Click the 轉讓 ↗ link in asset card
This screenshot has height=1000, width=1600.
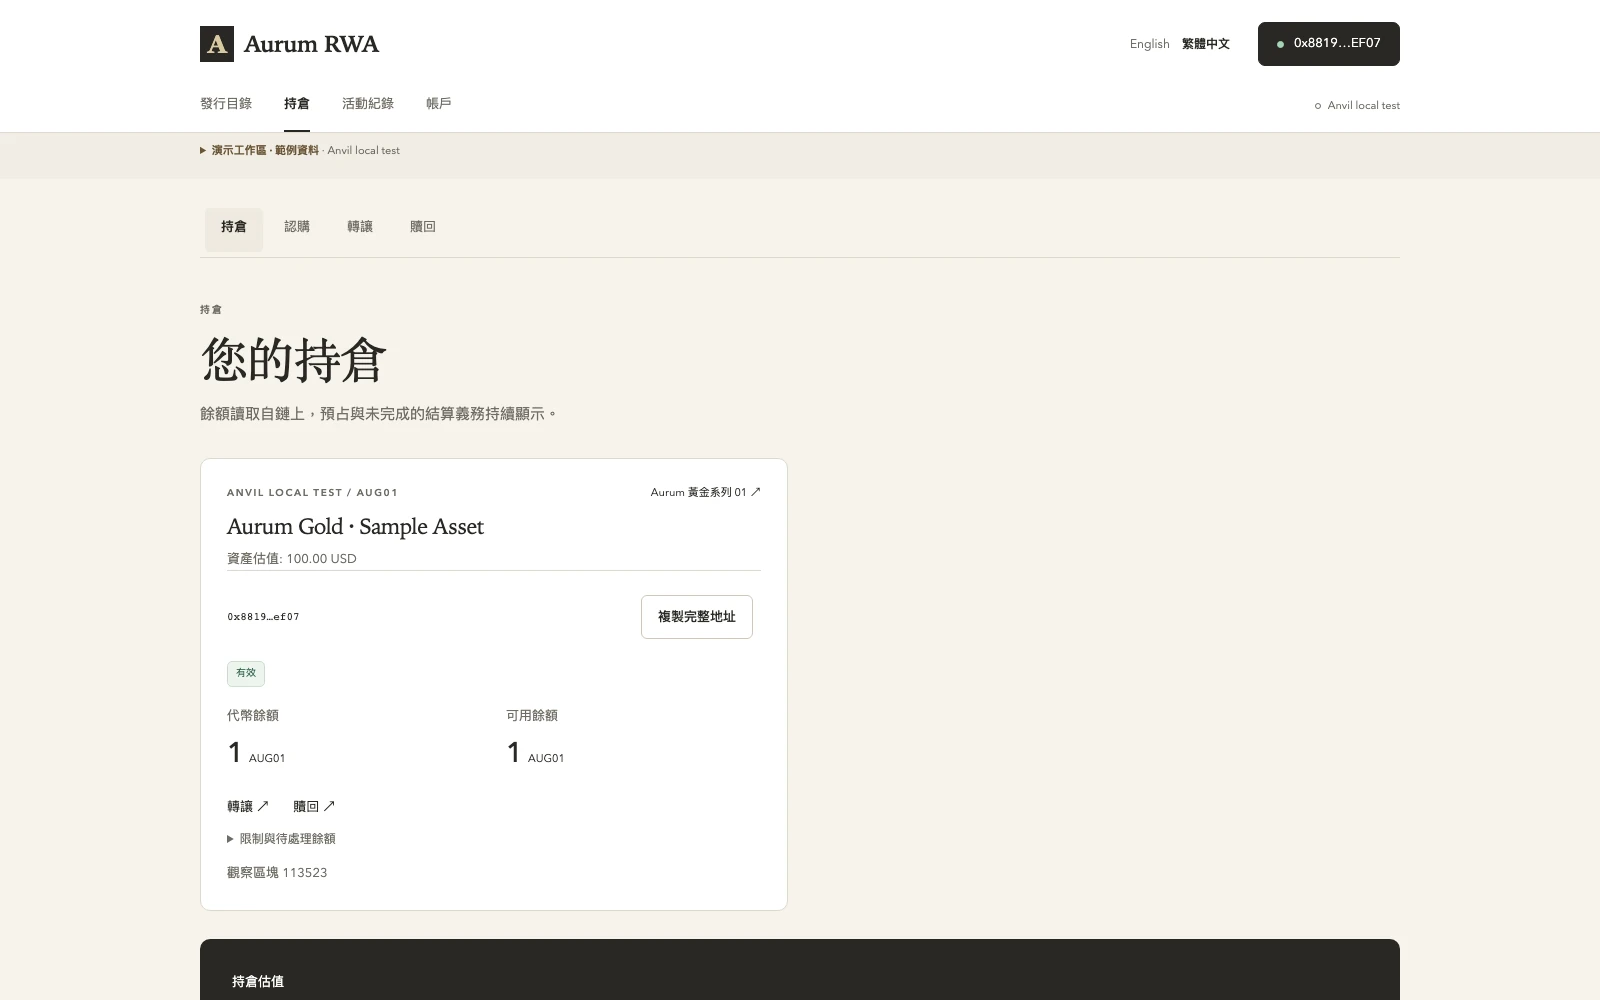click(248, 806)
